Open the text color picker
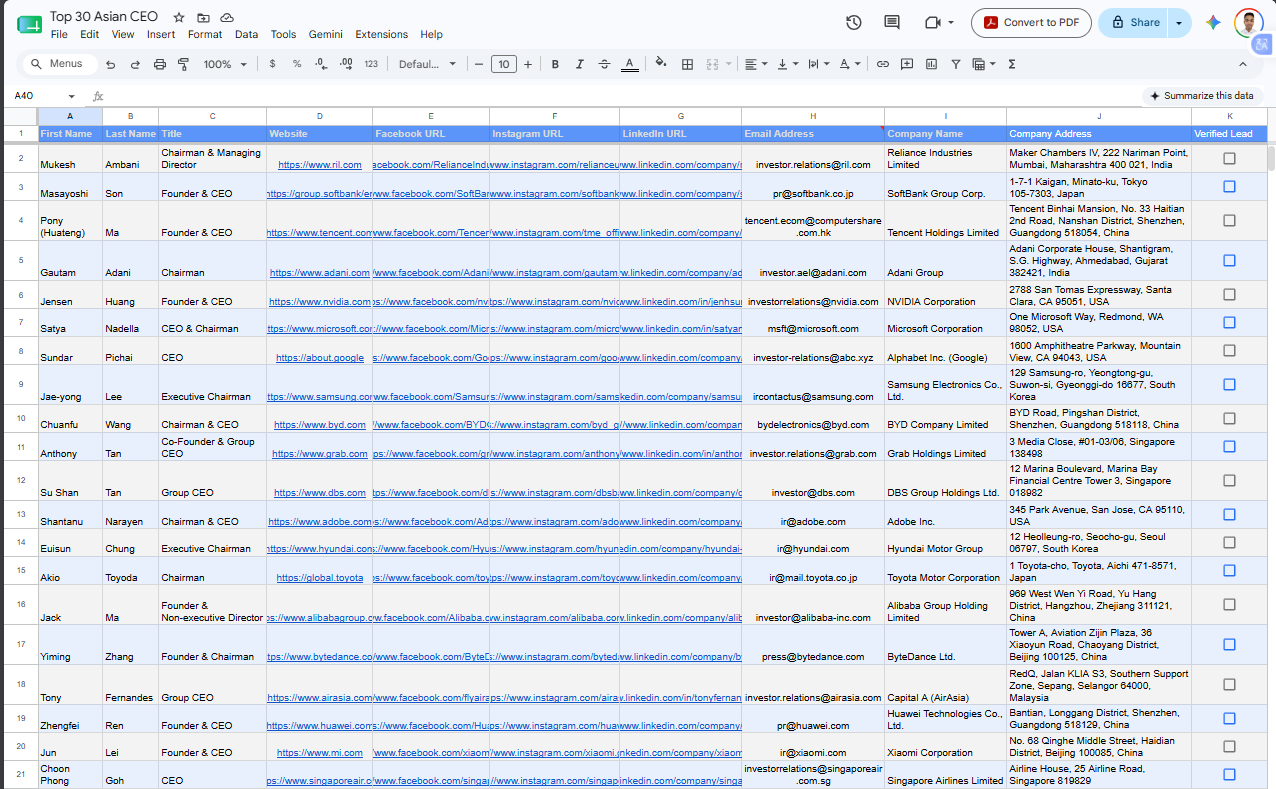The height and width of the screenshot is (789, 1276). (629, 64)
